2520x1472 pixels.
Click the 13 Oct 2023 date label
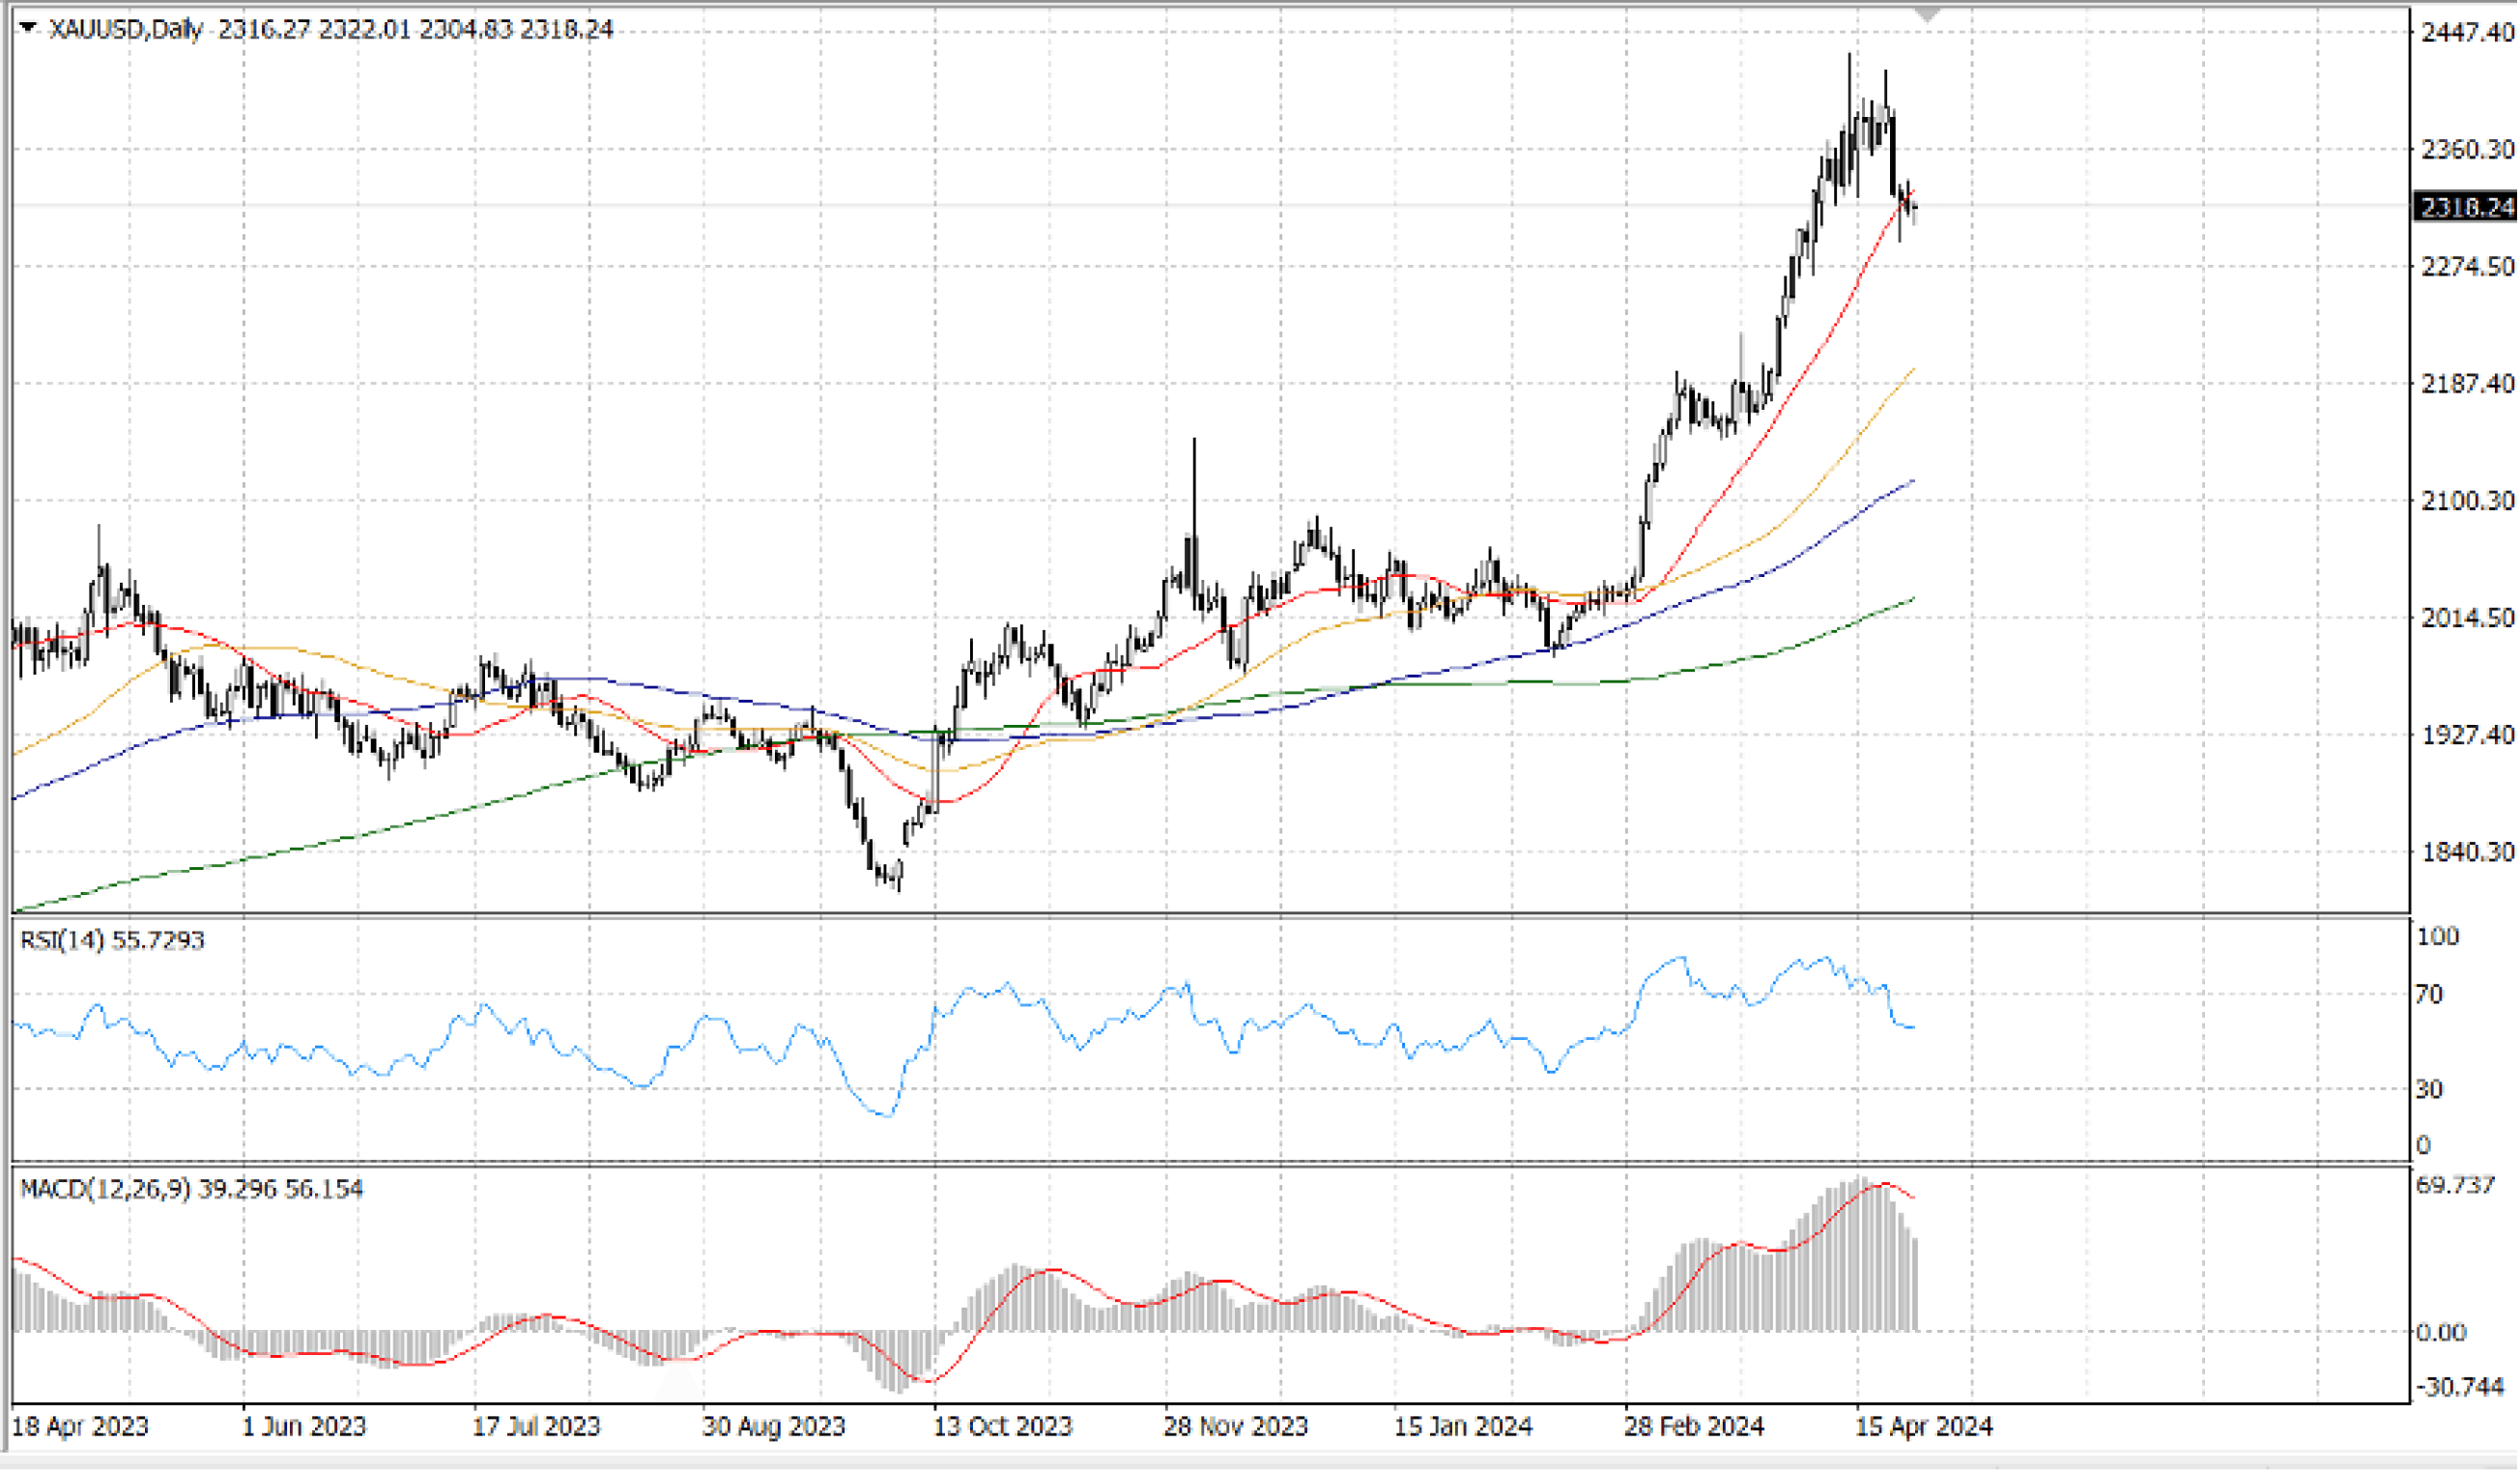[x=1002, y=1426]
